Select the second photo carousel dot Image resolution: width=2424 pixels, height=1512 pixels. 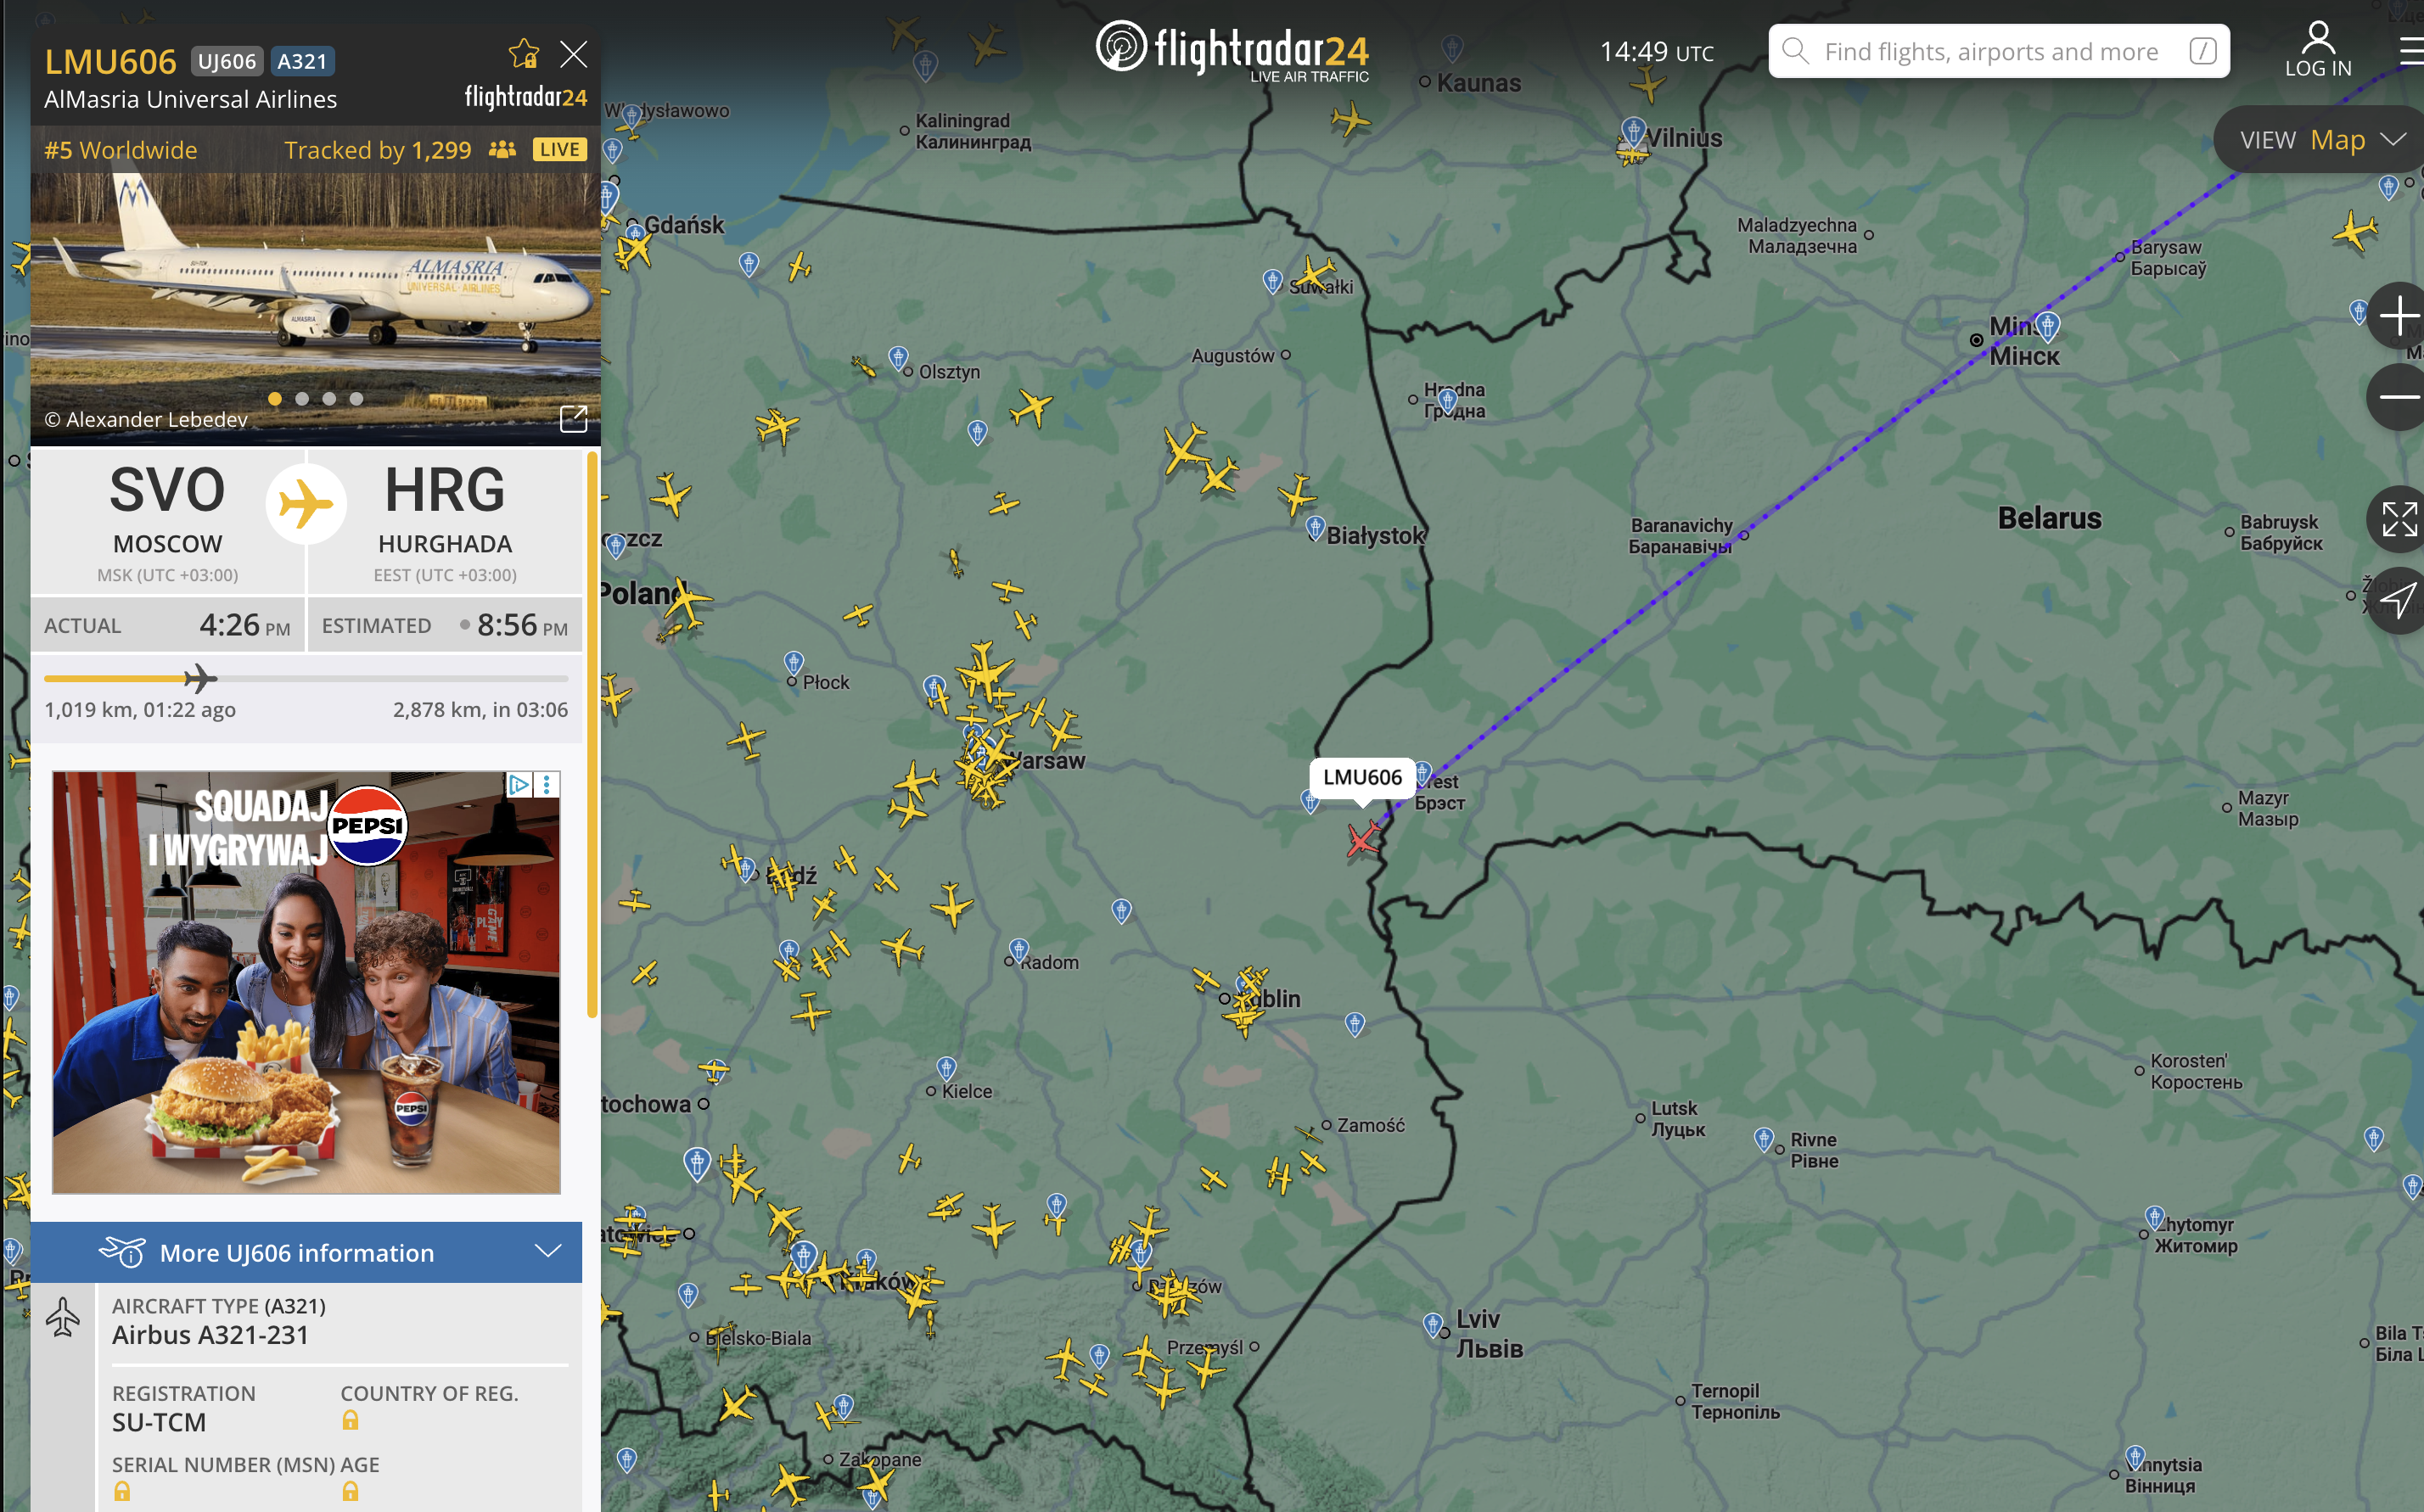302,399
